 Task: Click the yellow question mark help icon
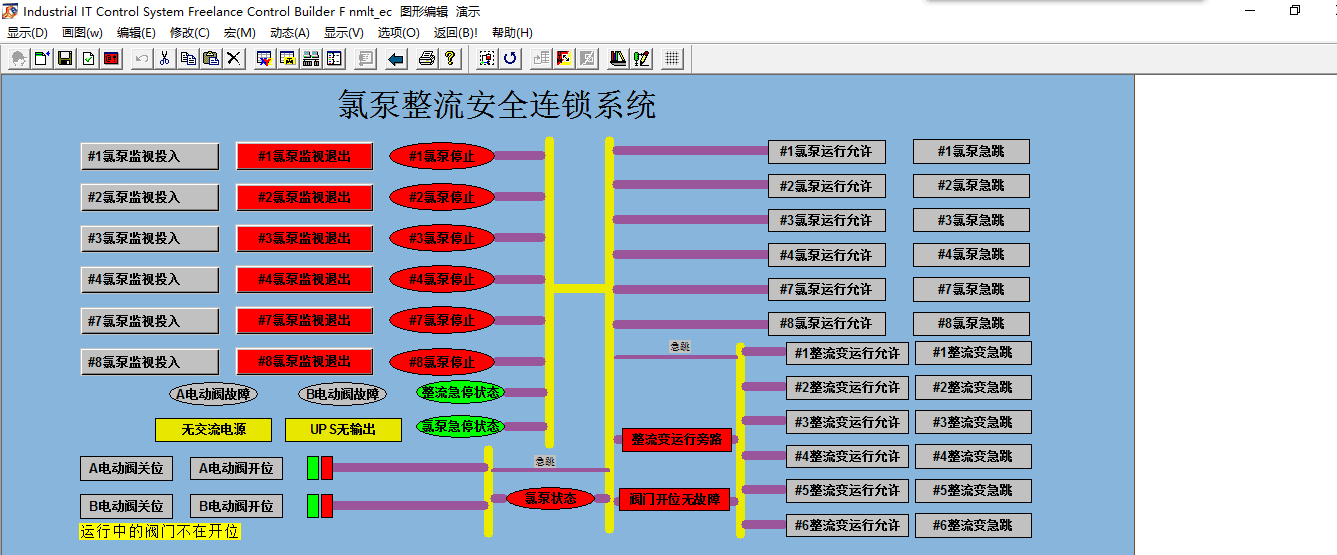(x=450, y=59)
